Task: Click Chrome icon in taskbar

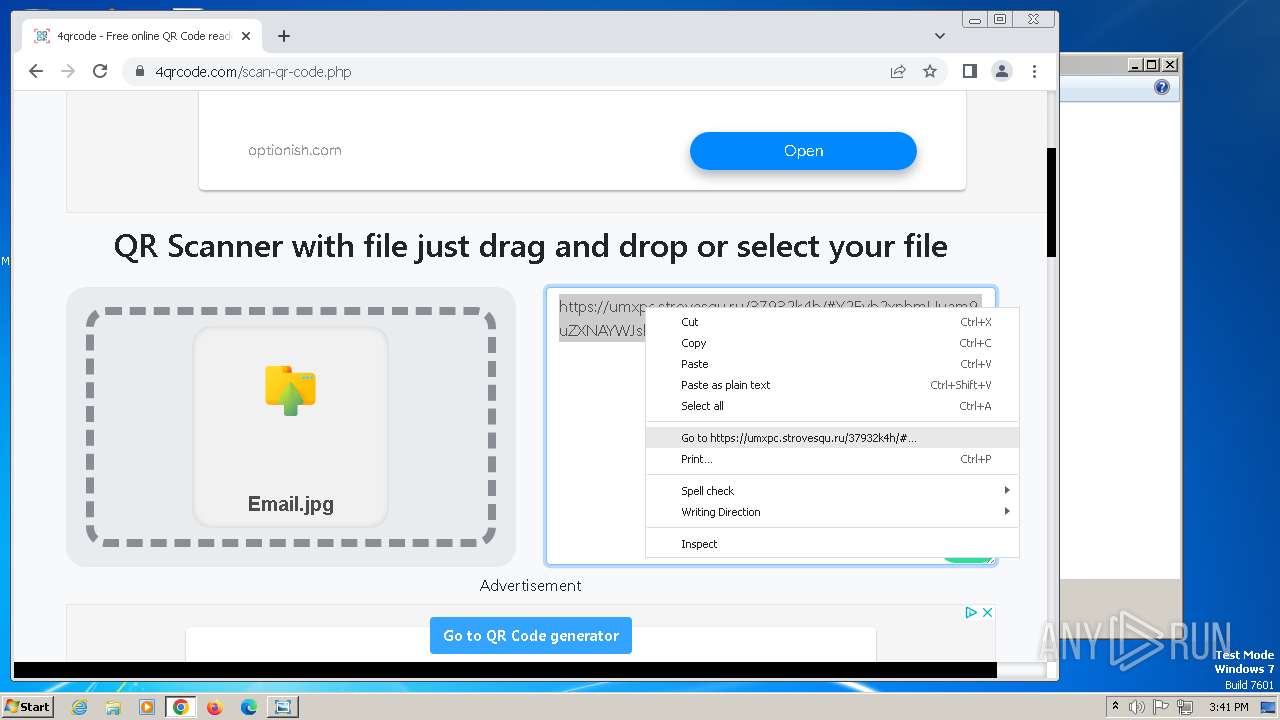Action: (x=181, y=707)
